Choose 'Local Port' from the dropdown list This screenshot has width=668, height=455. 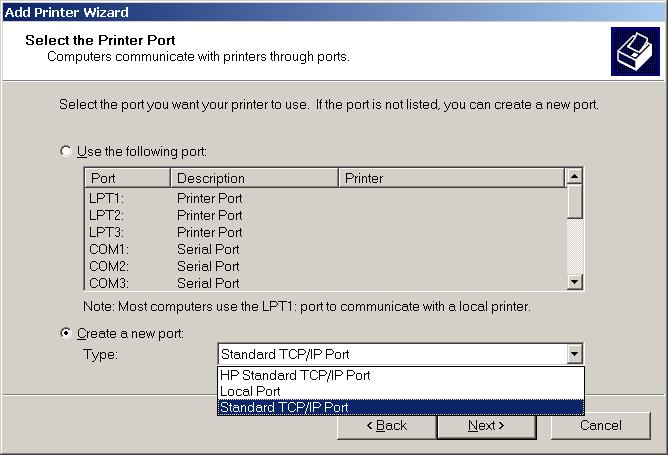click(x=250, y=391)
